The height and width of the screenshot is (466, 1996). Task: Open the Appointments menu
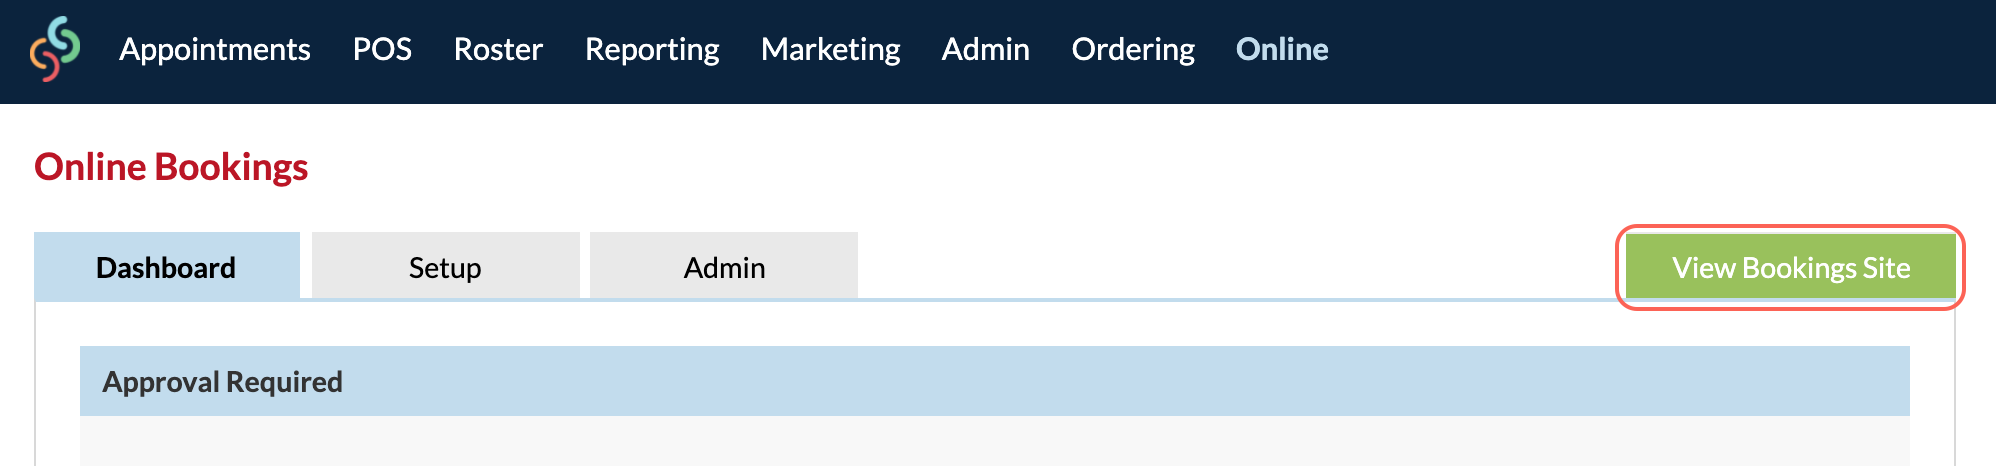(215, 49)
